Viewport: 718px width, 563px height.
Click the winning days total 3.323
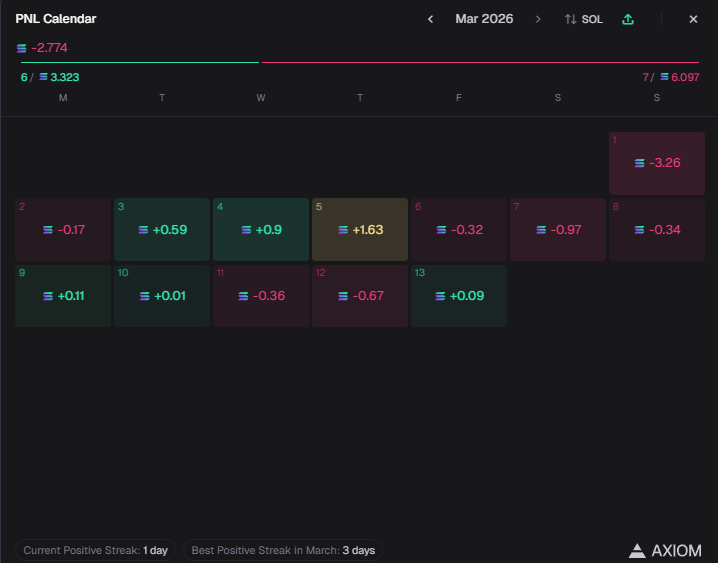click(x=65, y=77)
